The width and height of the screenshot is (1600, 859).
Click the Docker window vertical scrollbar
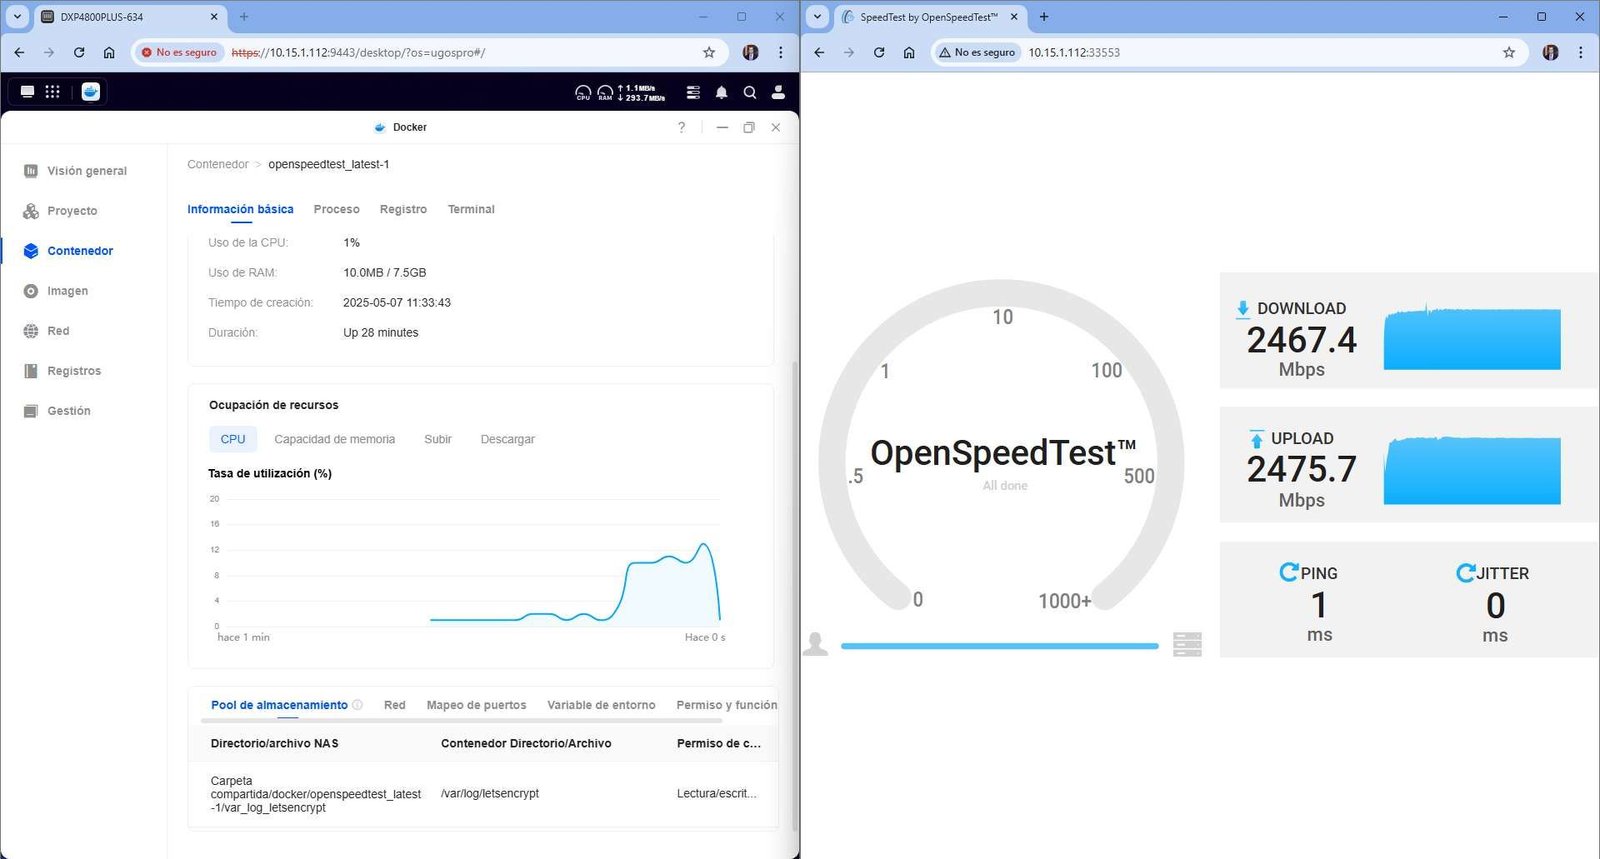[795, 595]
